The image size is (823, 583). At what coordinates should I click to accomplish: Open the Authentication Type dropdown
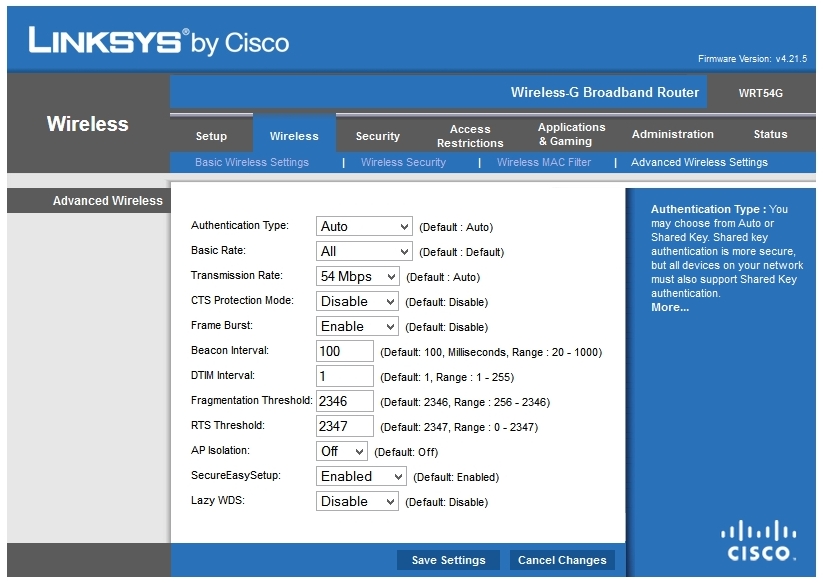coord(364,226)
